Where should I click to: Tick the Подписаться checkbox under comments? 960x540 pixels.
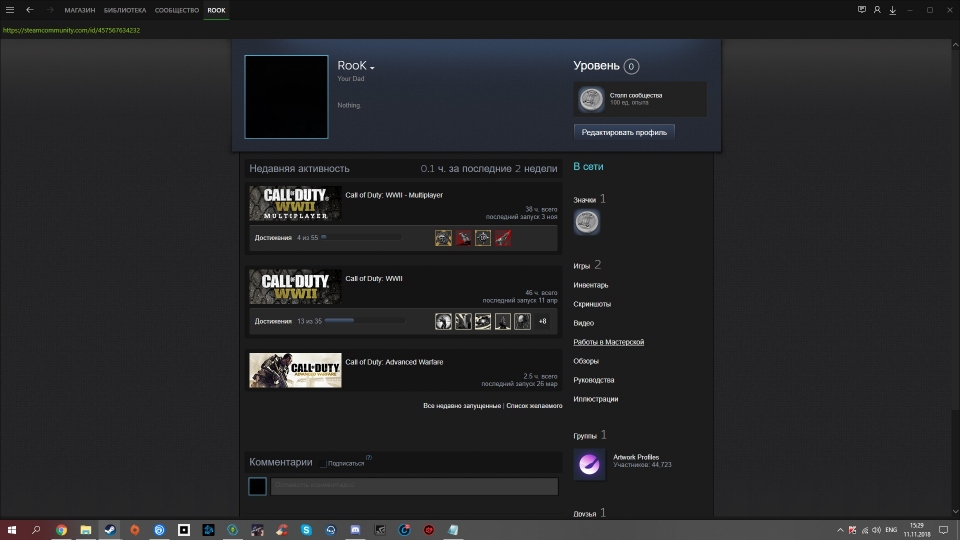pyautogui.click(x=323, y=463)
